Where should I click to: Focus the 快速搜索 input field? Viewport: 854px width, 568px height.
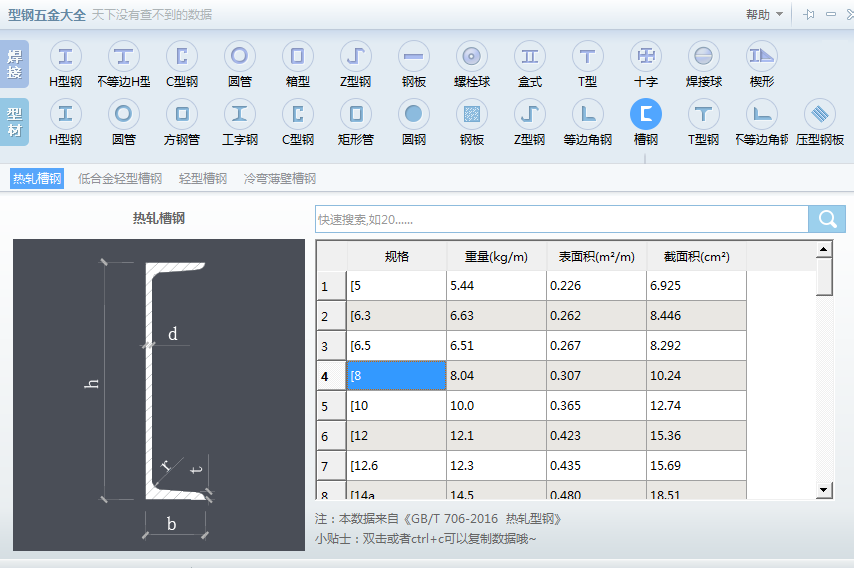click(562, 219)
